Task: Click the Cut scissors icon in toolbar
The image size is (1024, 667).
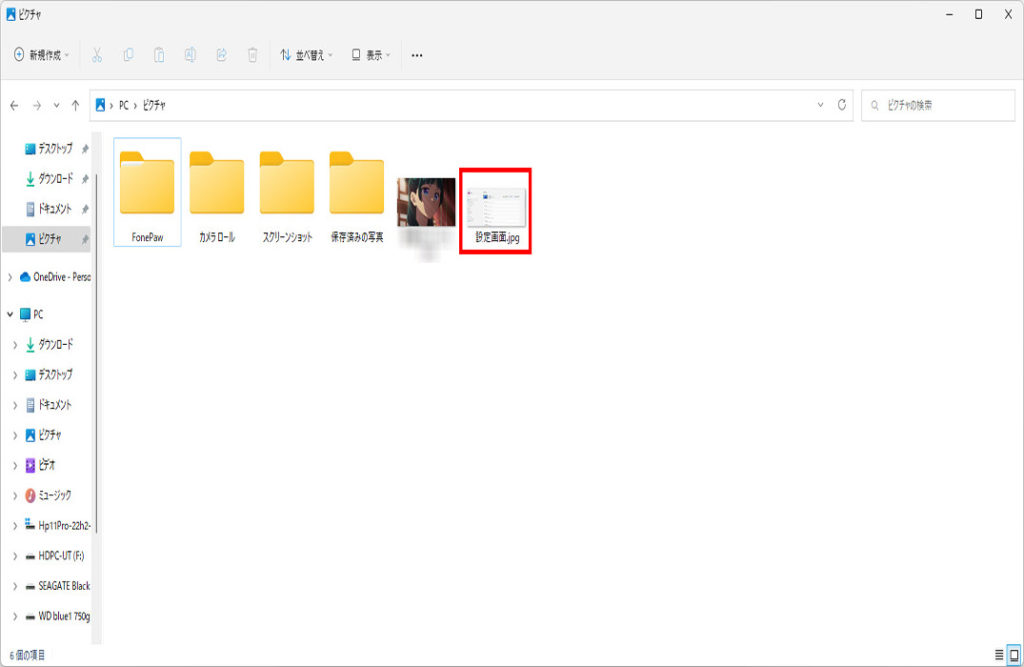Action: click(97, 55)
